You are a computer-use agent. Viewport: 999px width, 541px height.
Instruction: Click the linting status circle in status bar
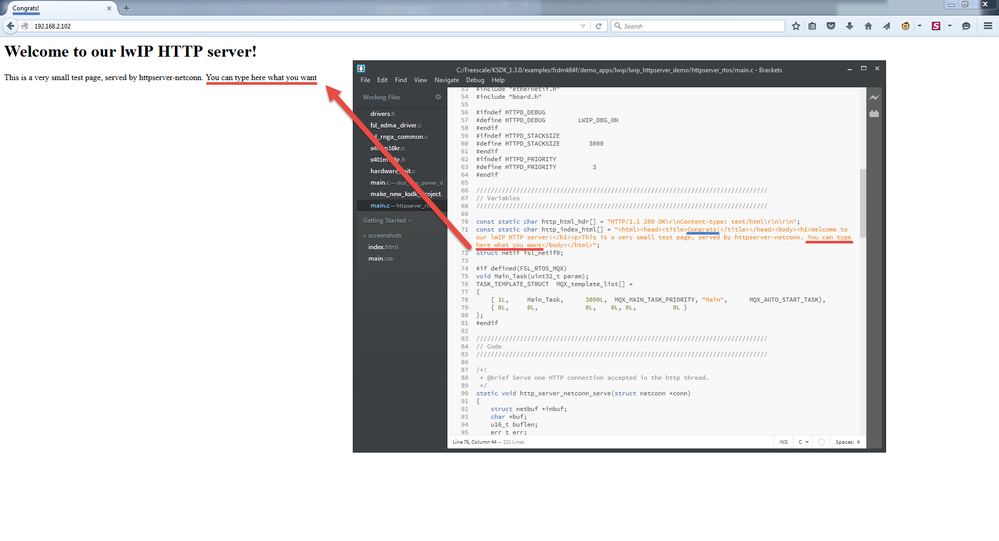point(821,442)
